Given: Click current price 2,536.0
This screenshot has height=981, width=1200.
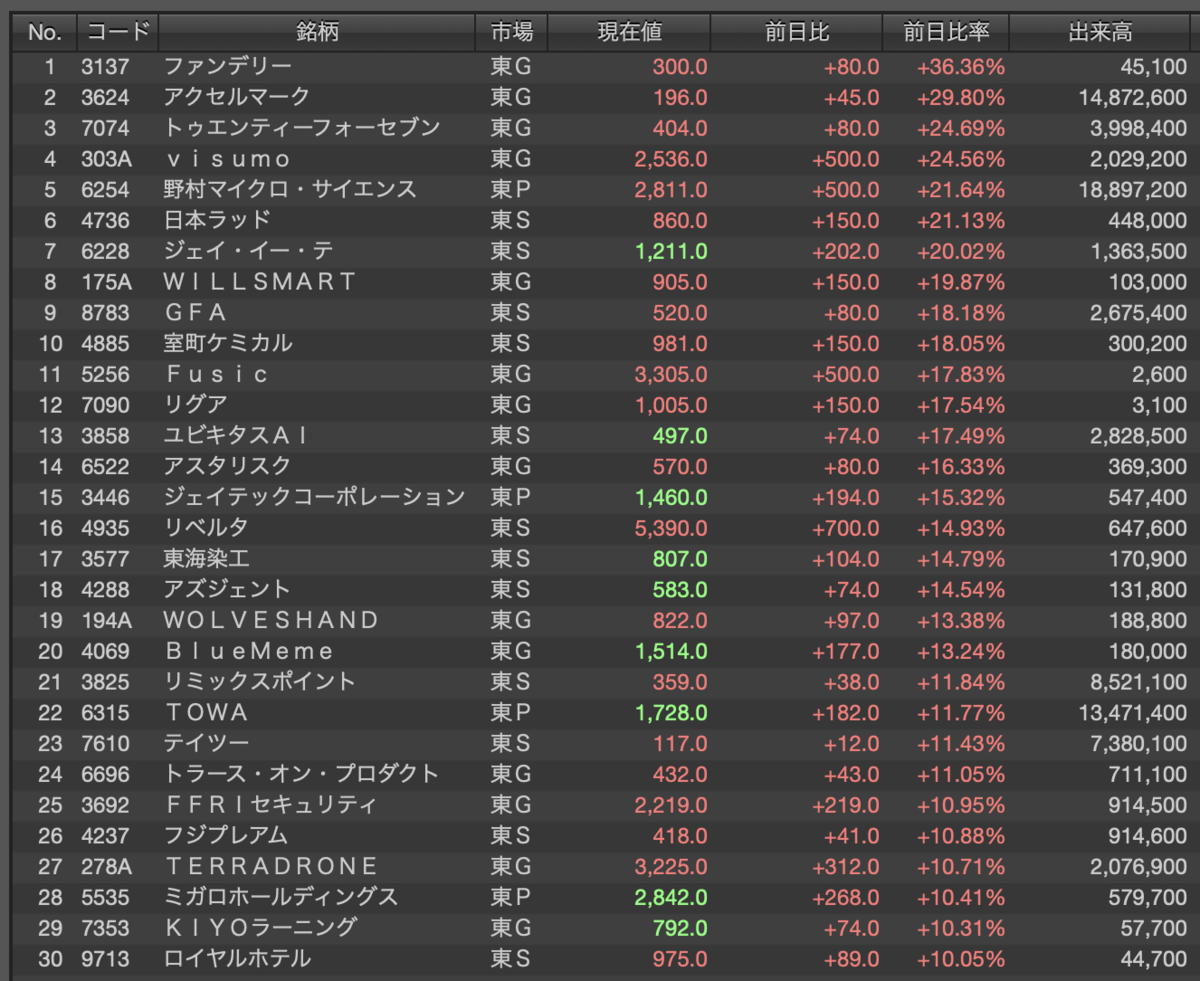Looking at the screenshot, I should (x=671, y=159).
